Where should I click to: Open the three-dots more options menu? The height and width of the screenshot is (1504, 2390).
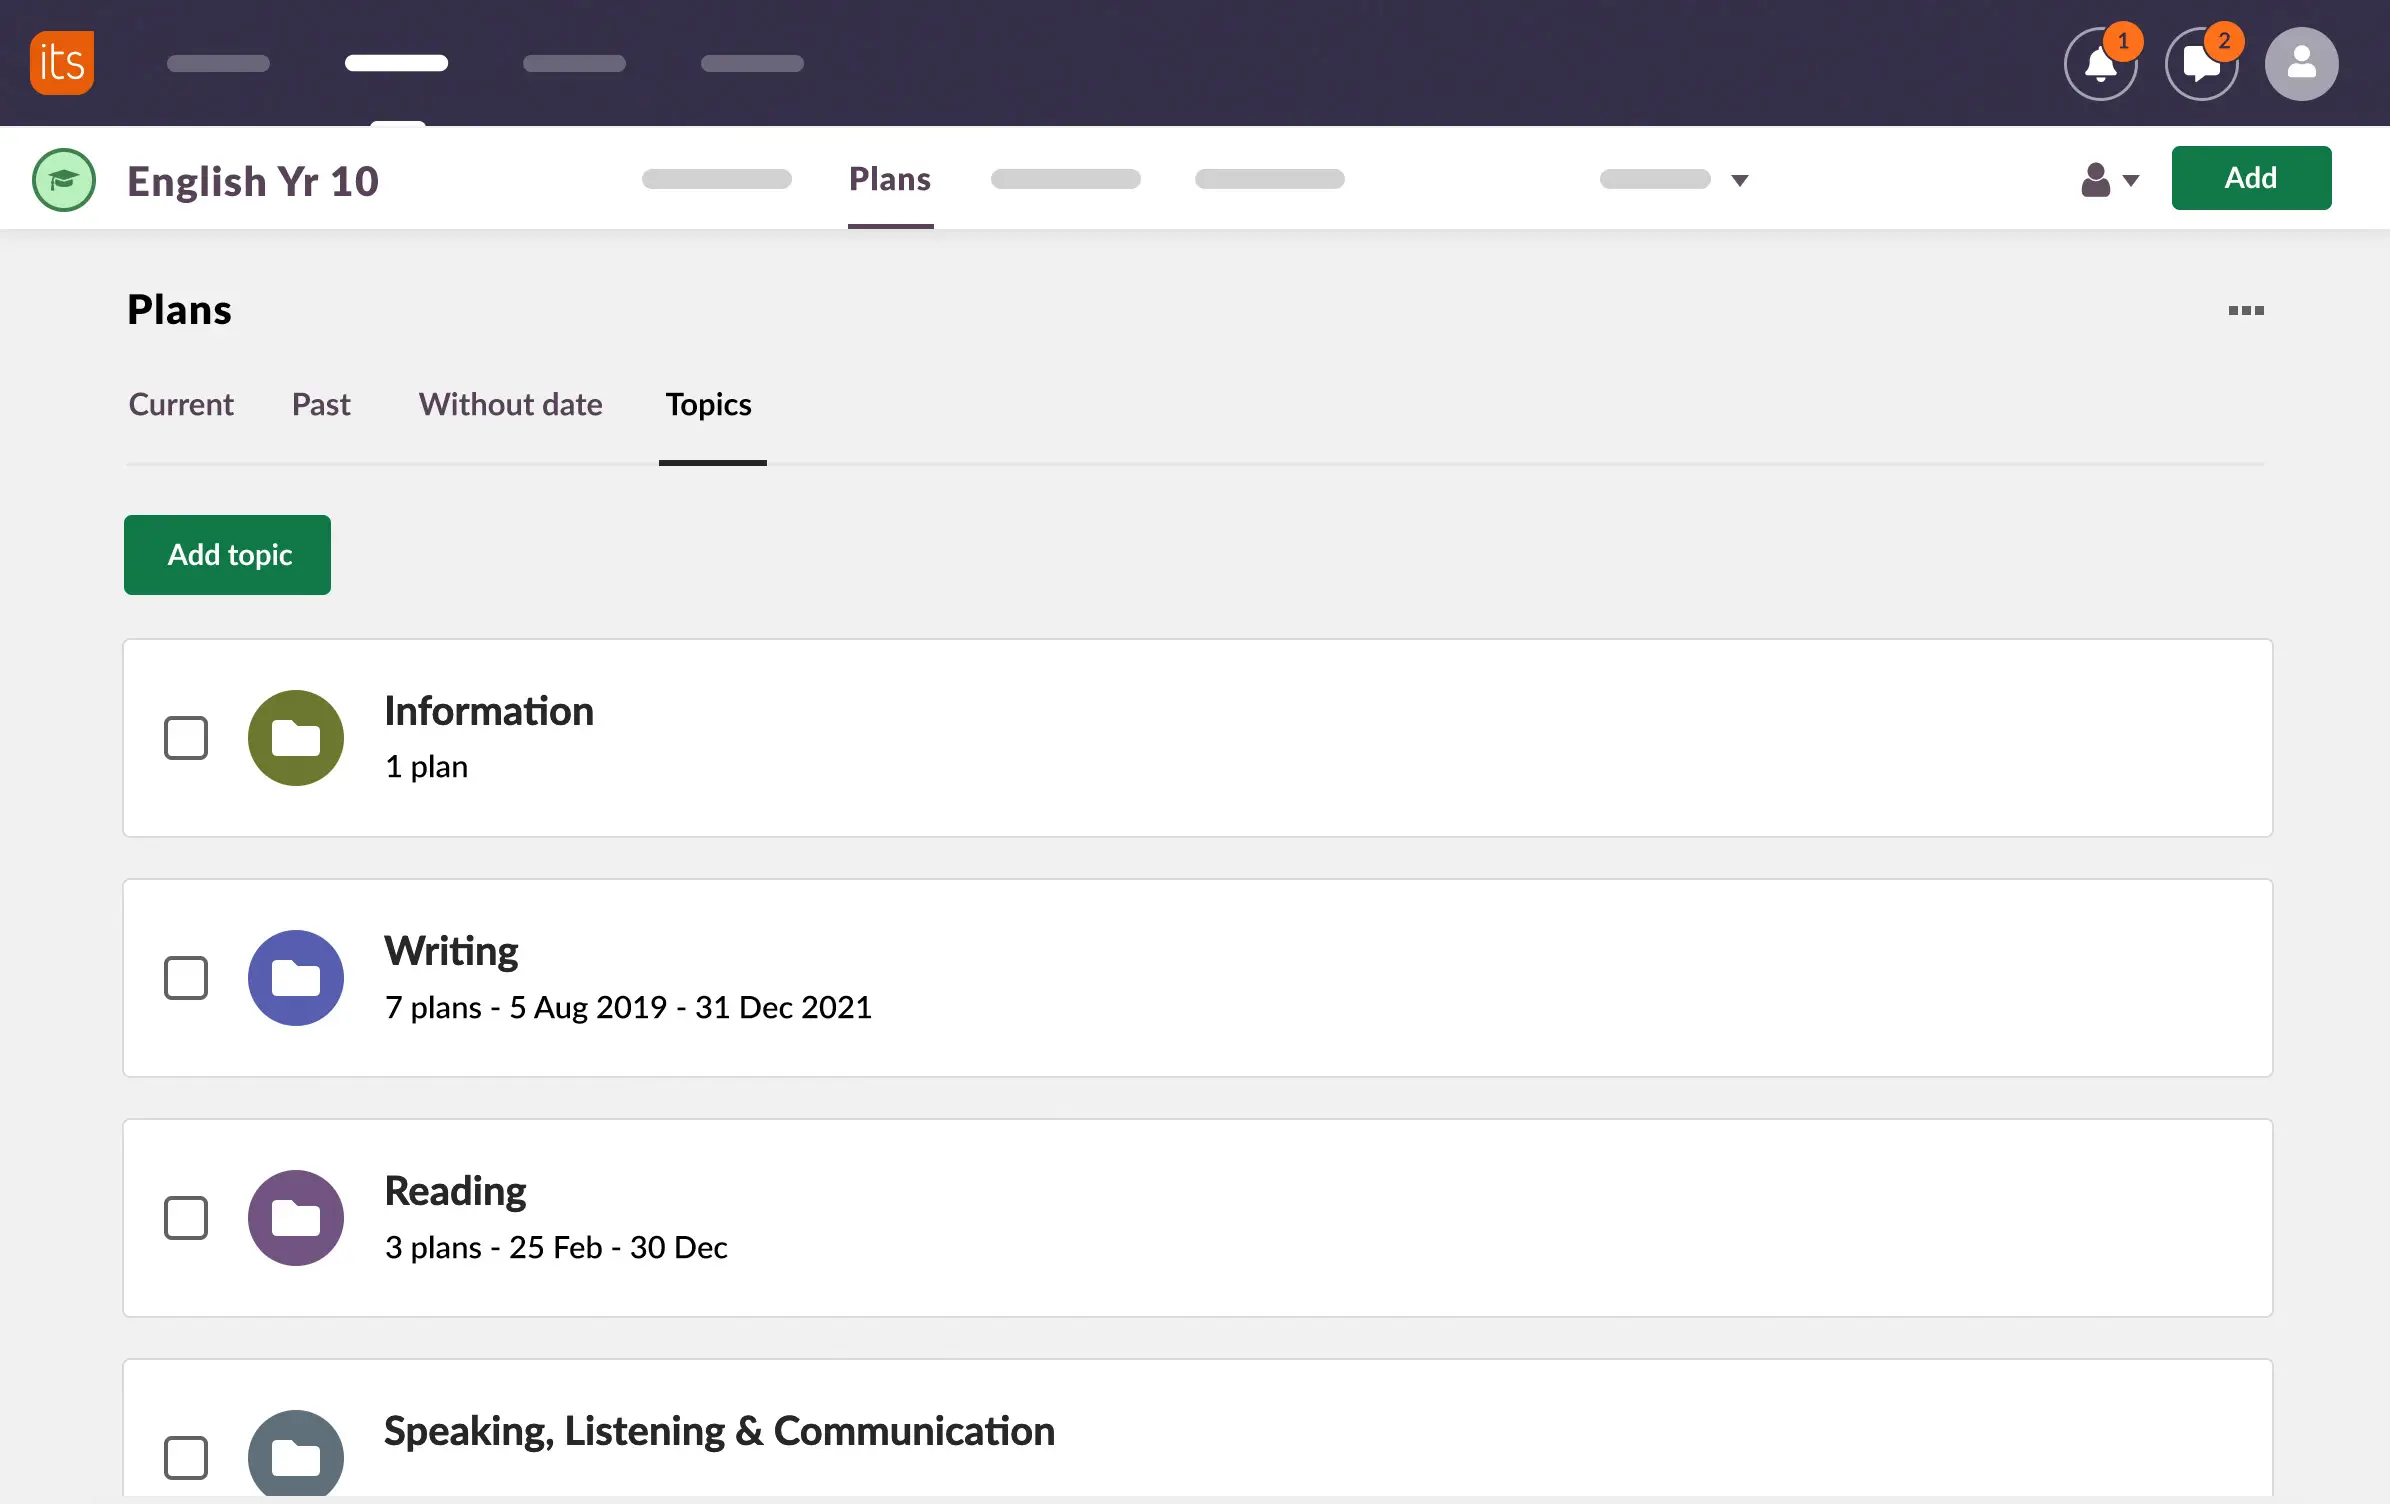pyautogui.click(x=2245, y=311)
